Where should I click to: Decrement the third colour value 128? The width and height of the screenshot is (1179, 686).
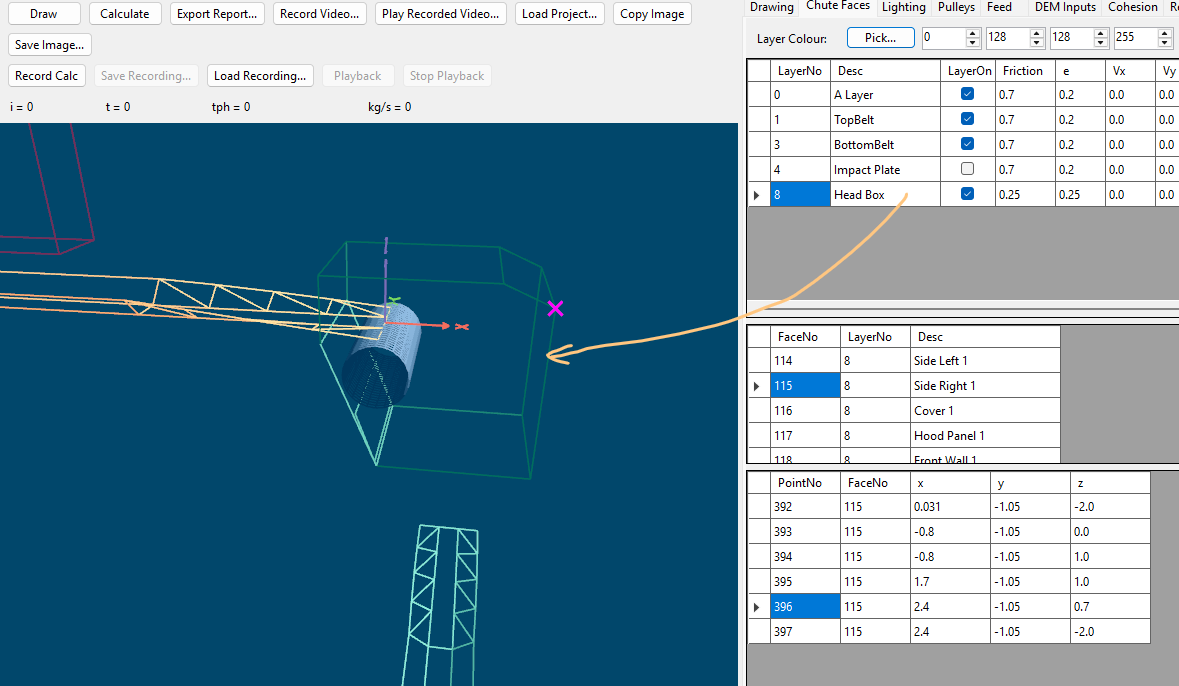point(1101,42)
